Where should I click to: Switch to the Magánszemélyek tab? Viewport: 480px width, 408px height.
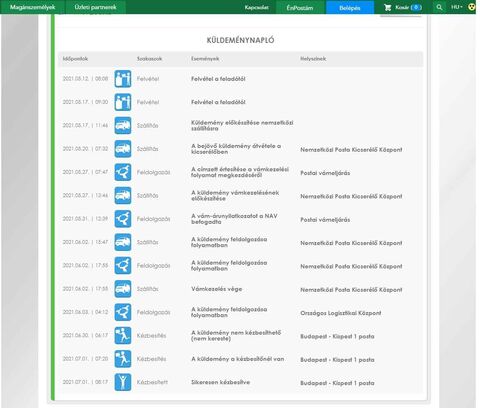(x=32, y=7)
